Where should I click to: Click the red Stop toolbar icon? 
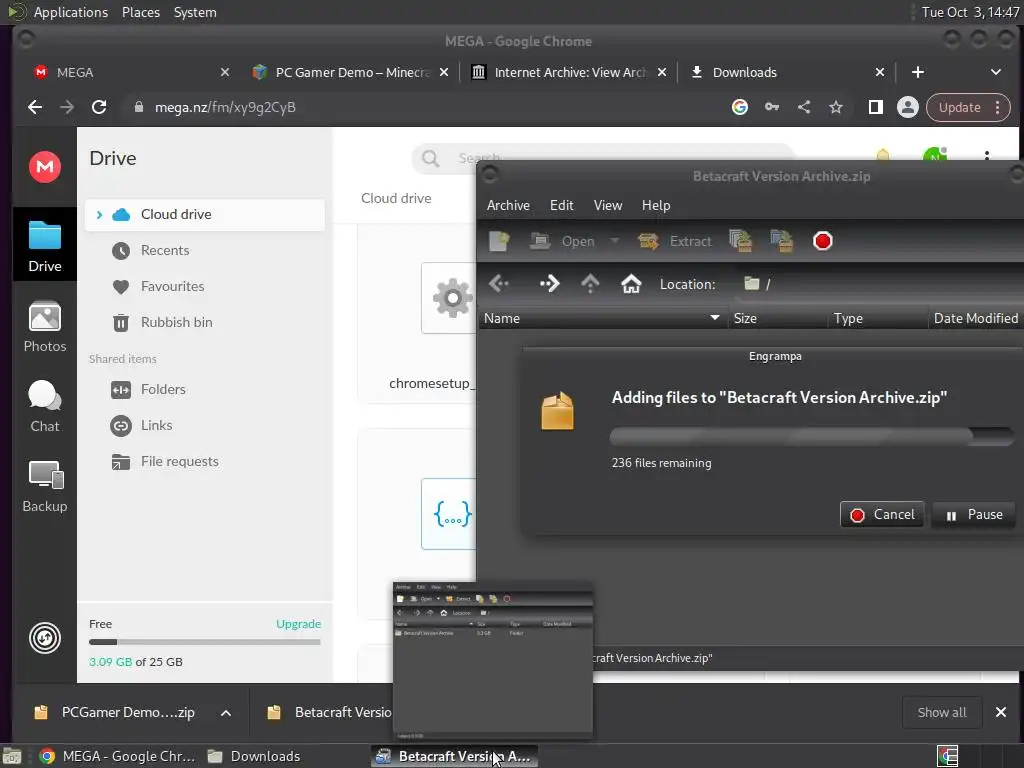click(x=823, y=241)
